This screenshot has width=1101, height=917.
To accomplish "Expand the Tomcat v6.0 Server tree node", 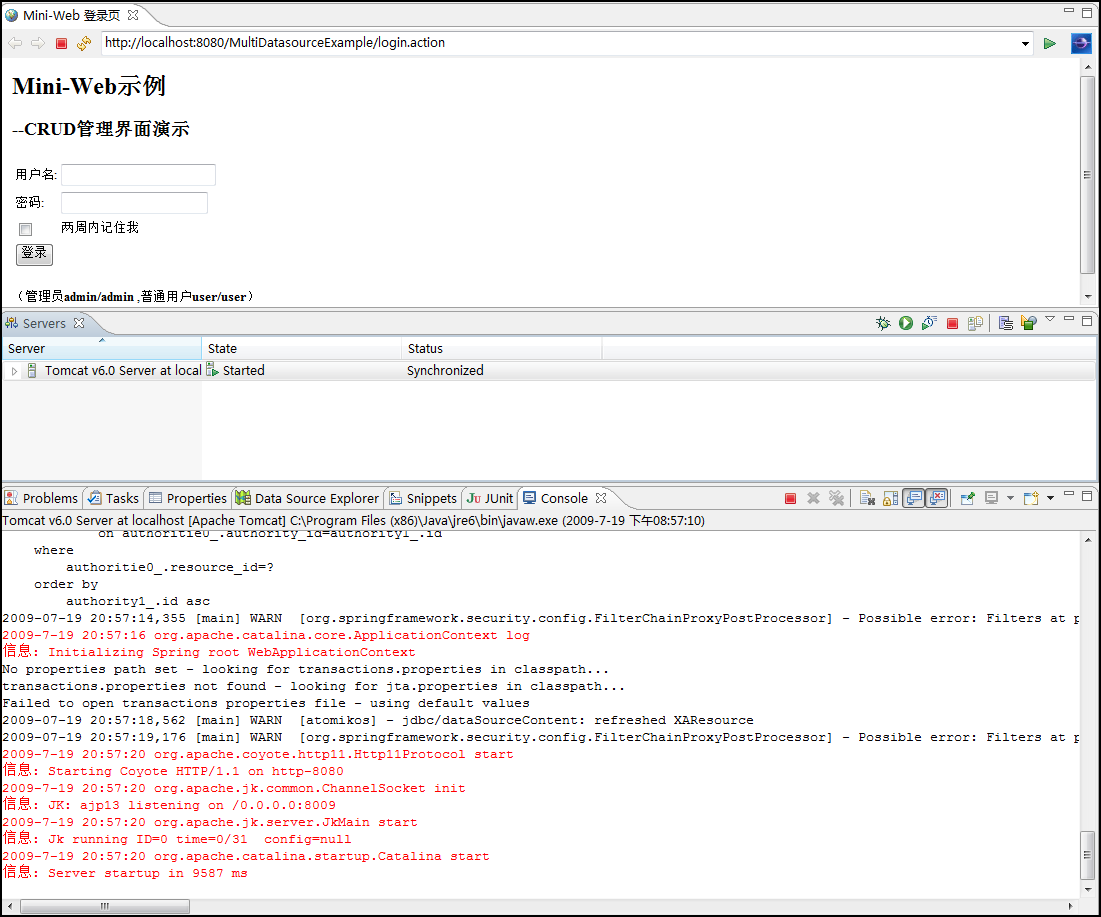I will 14,371.
